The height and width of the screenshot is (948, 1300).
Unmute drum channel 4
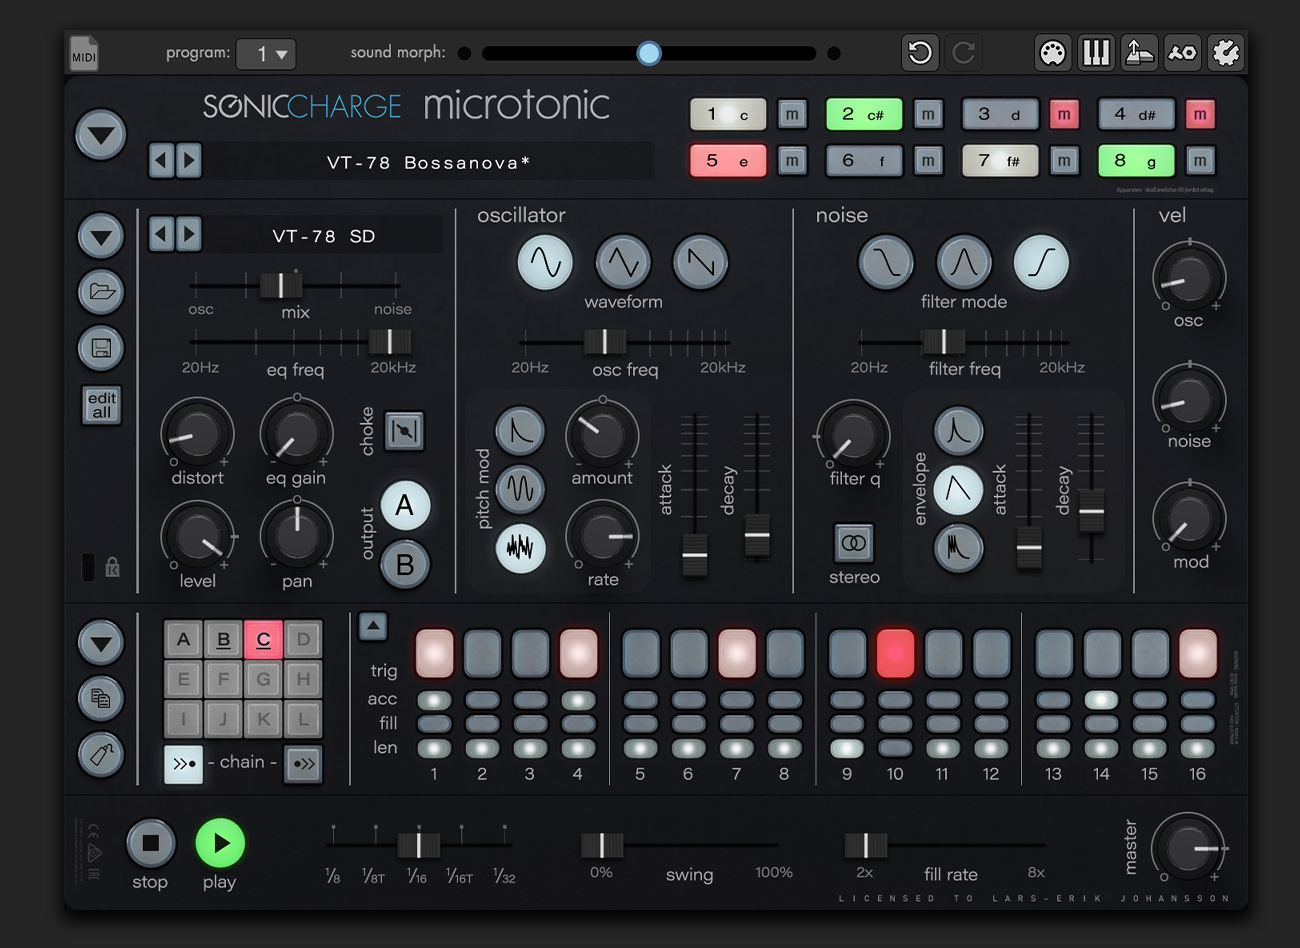coord(1200,114)
